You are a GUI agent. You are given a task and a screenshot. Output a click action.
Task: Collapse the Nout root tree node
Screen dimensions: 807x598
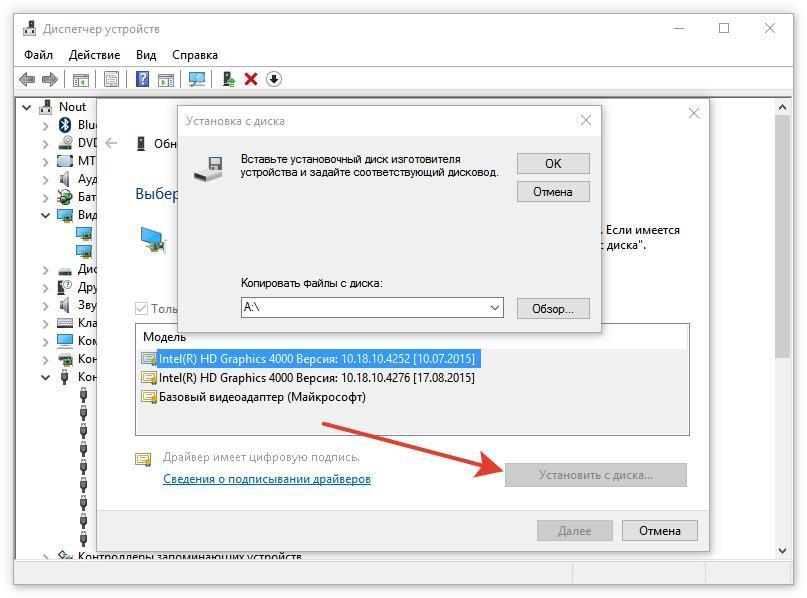coord(27,107)
